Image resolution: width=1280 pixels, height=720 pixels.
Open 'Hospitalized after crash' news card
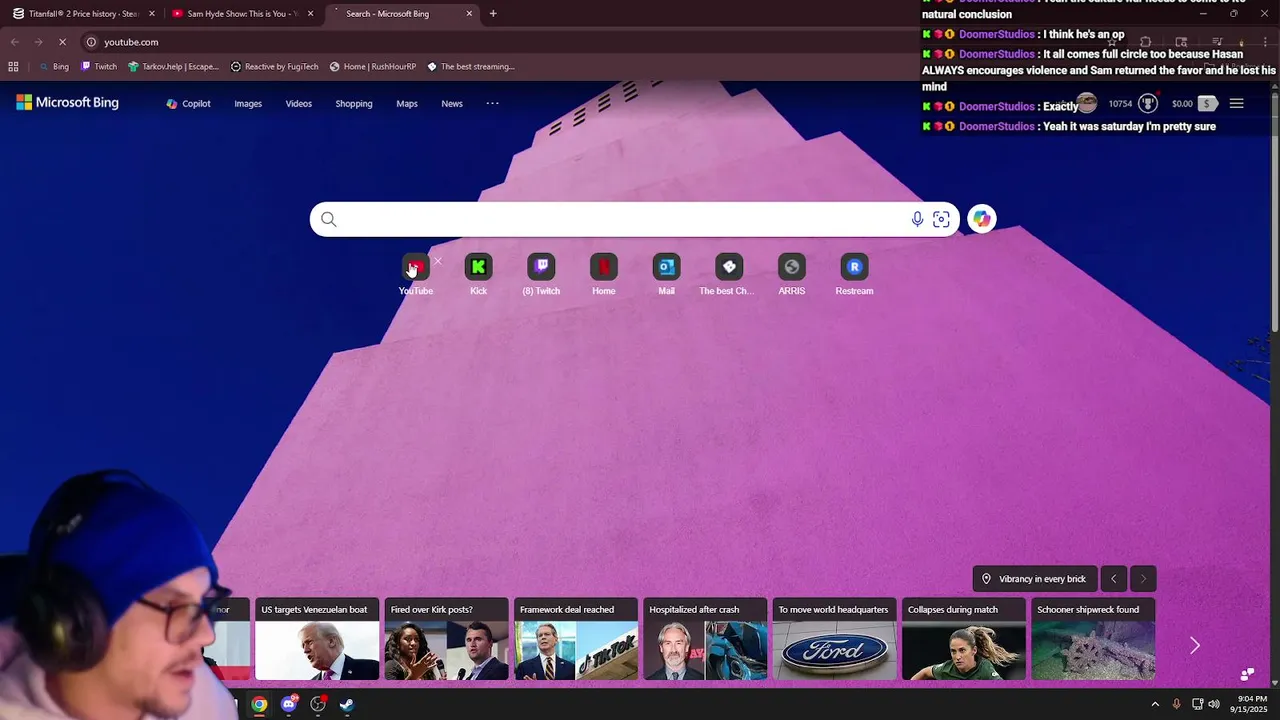705,639
